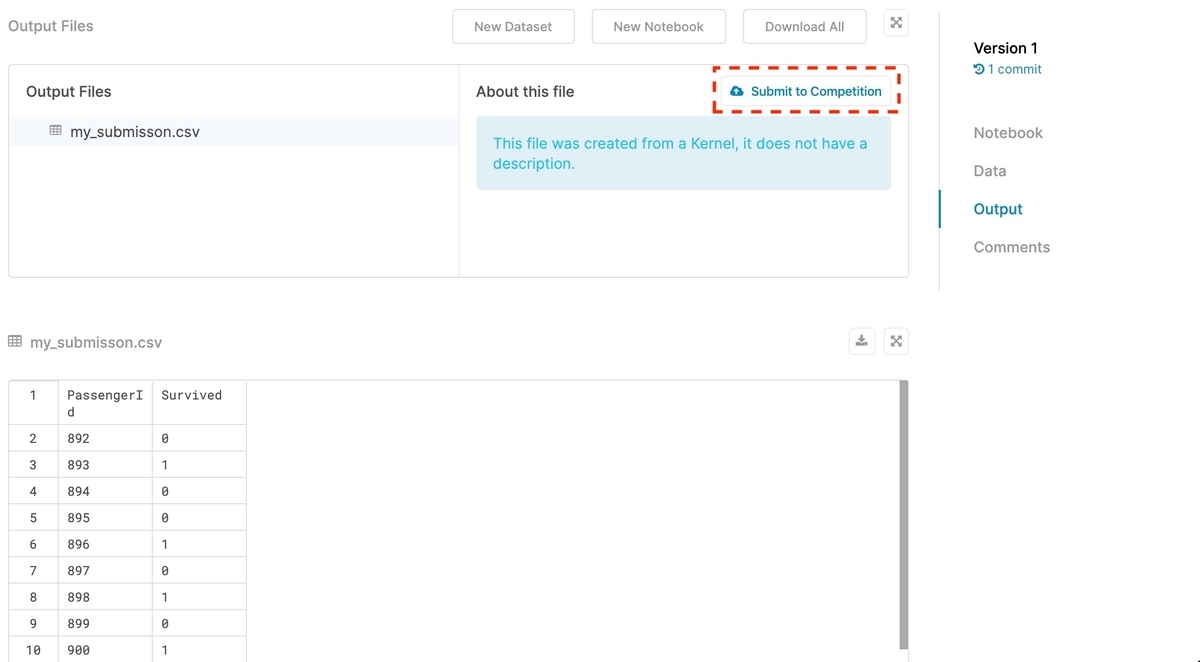Click the Survived value in row 896

[199, 544]
